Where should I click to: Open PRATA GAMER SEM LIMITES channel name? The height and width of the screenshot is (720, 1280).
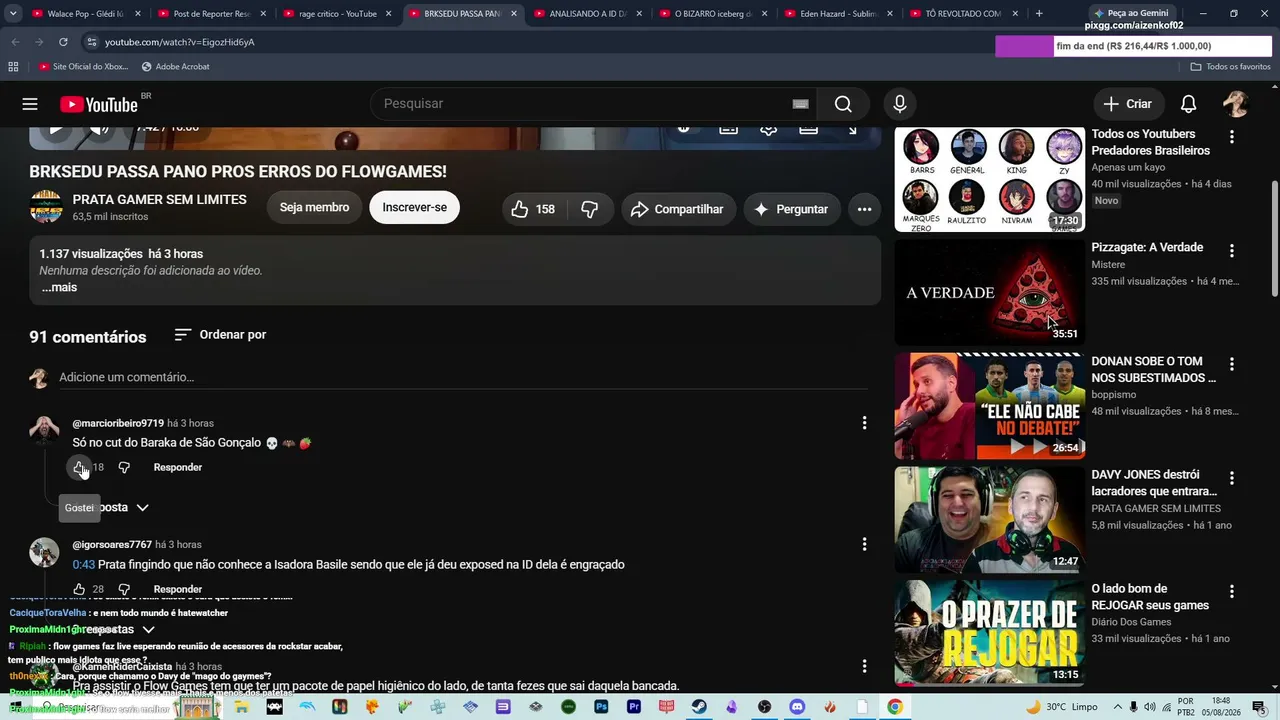(x=160, y=200)
